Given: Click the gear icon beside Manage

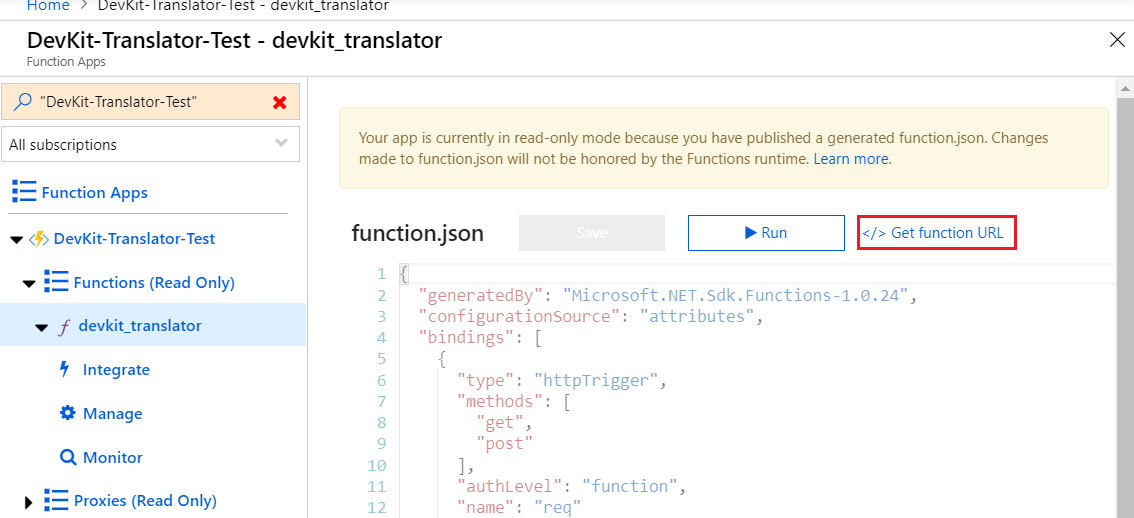Looking at the screenshot, I should [x=67, y=413].
